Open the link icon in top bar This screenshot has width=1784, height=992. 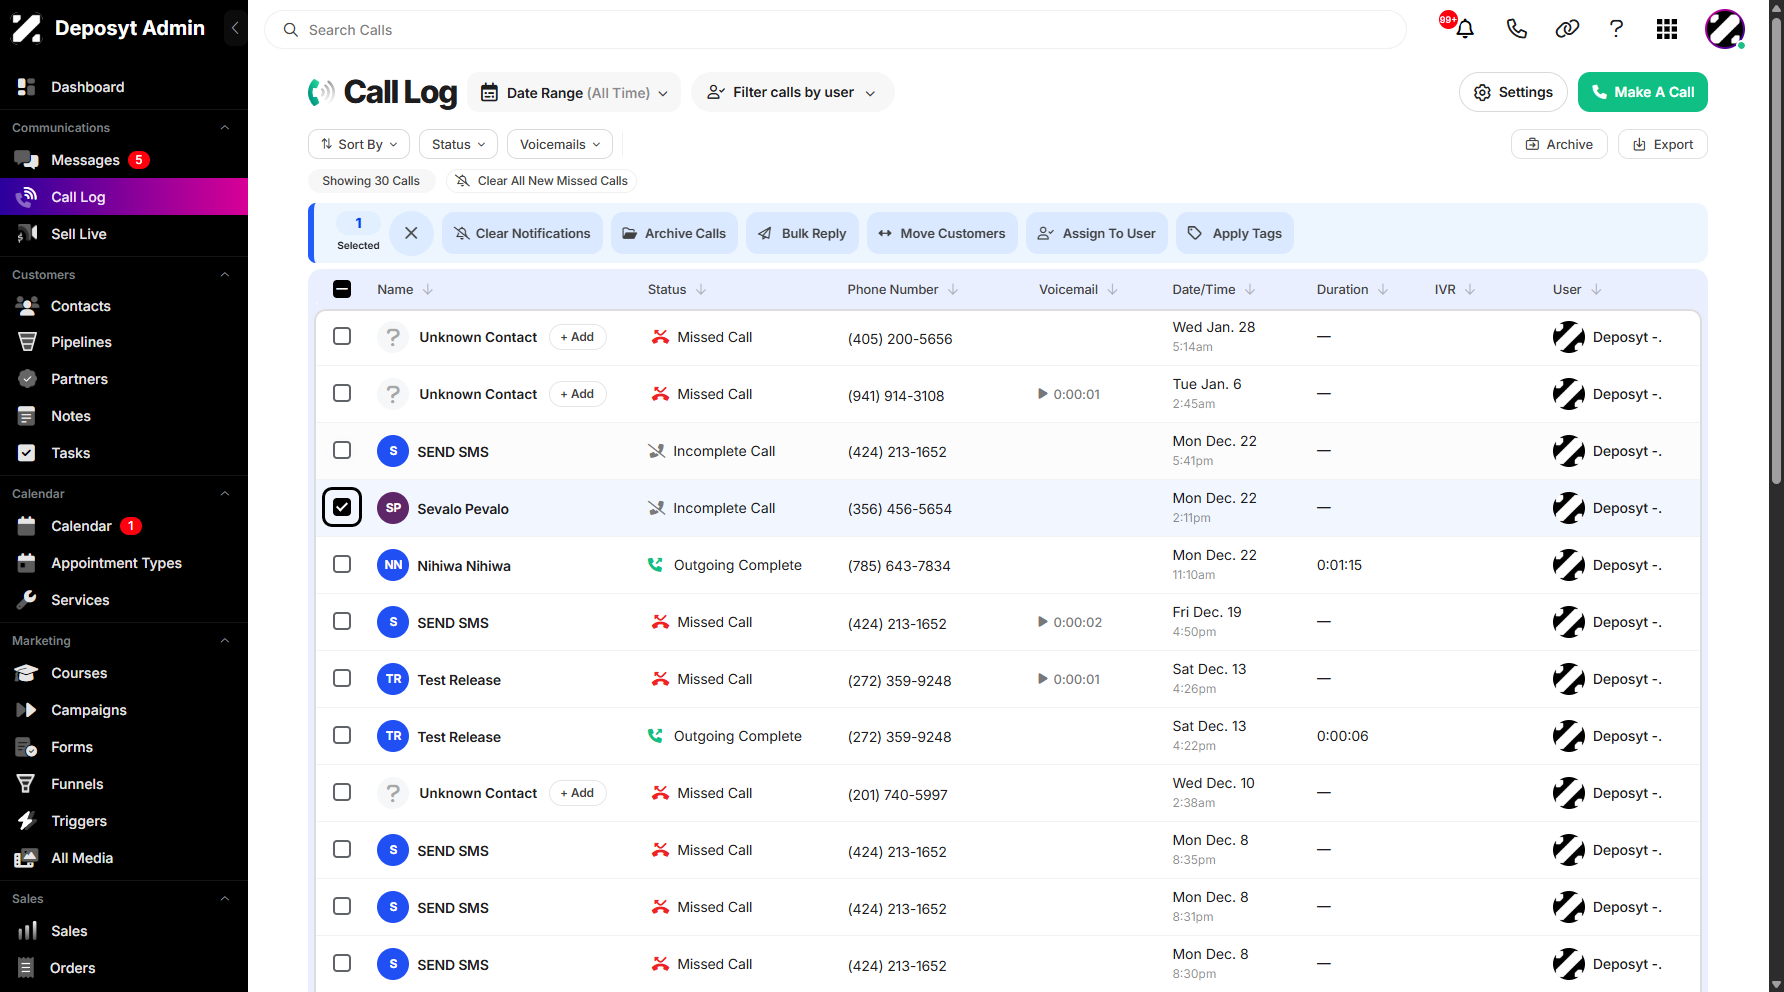pos(1567,29)
